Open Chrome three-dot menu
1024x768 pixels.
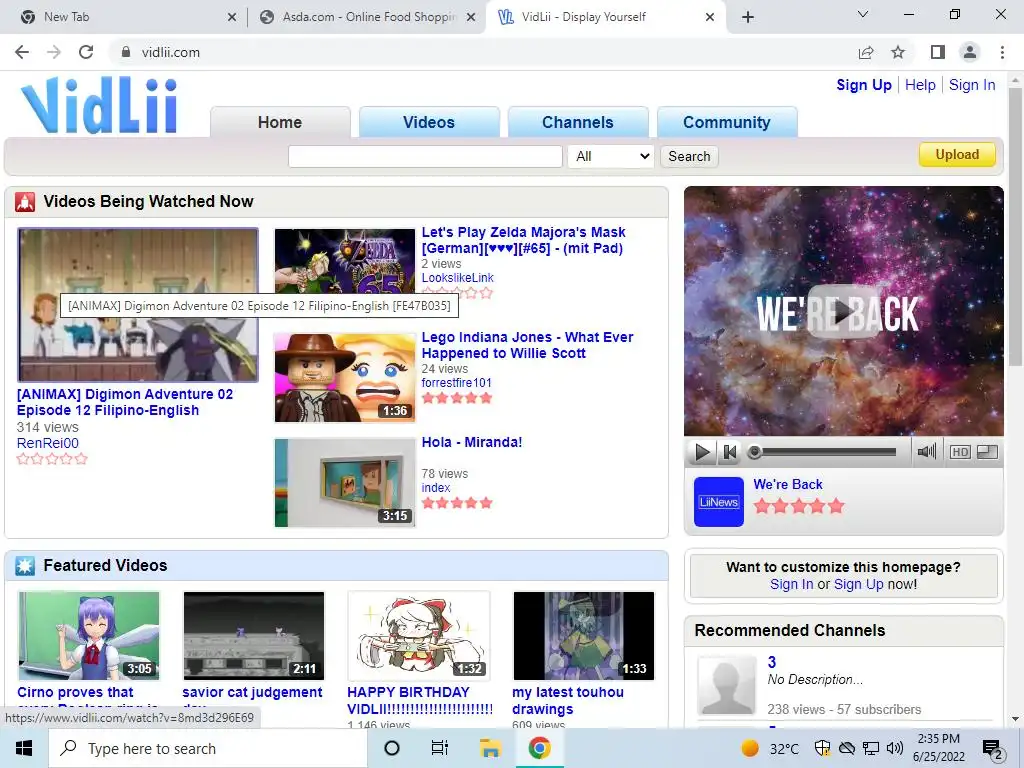1002,52
